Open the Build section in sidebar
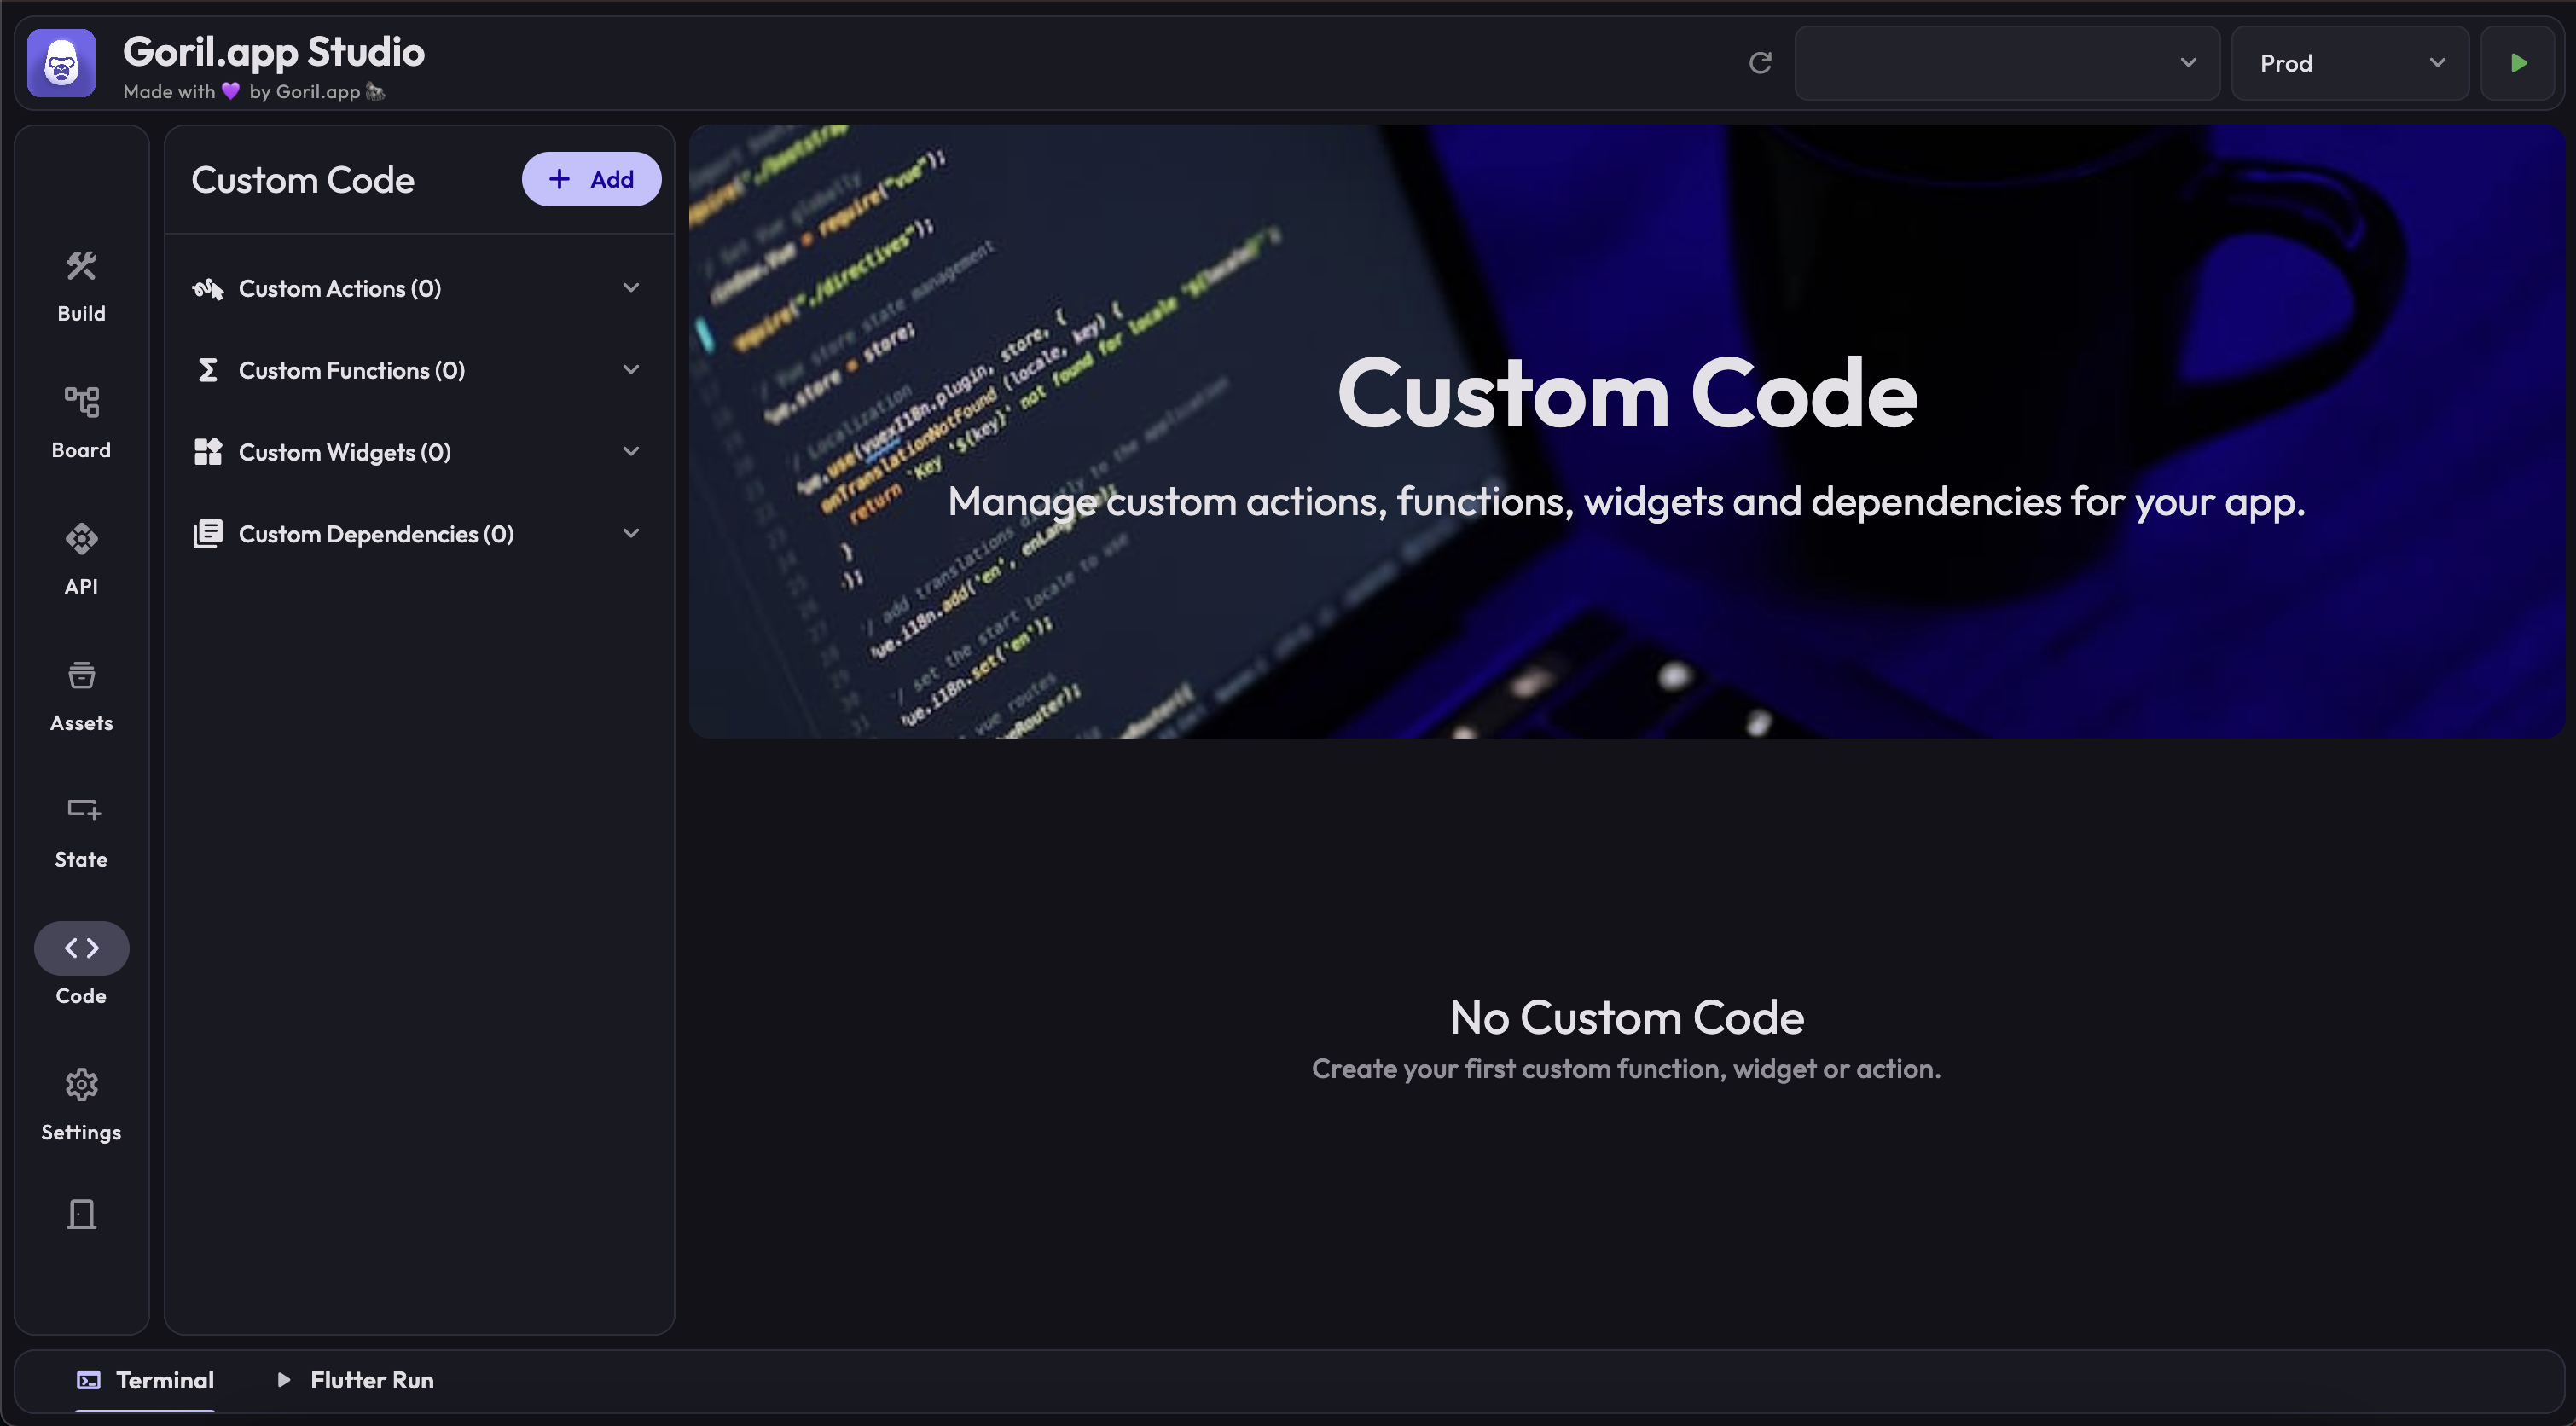Screen dimensions: 2576x1426 pyautogui.click(x=81, y=285)
